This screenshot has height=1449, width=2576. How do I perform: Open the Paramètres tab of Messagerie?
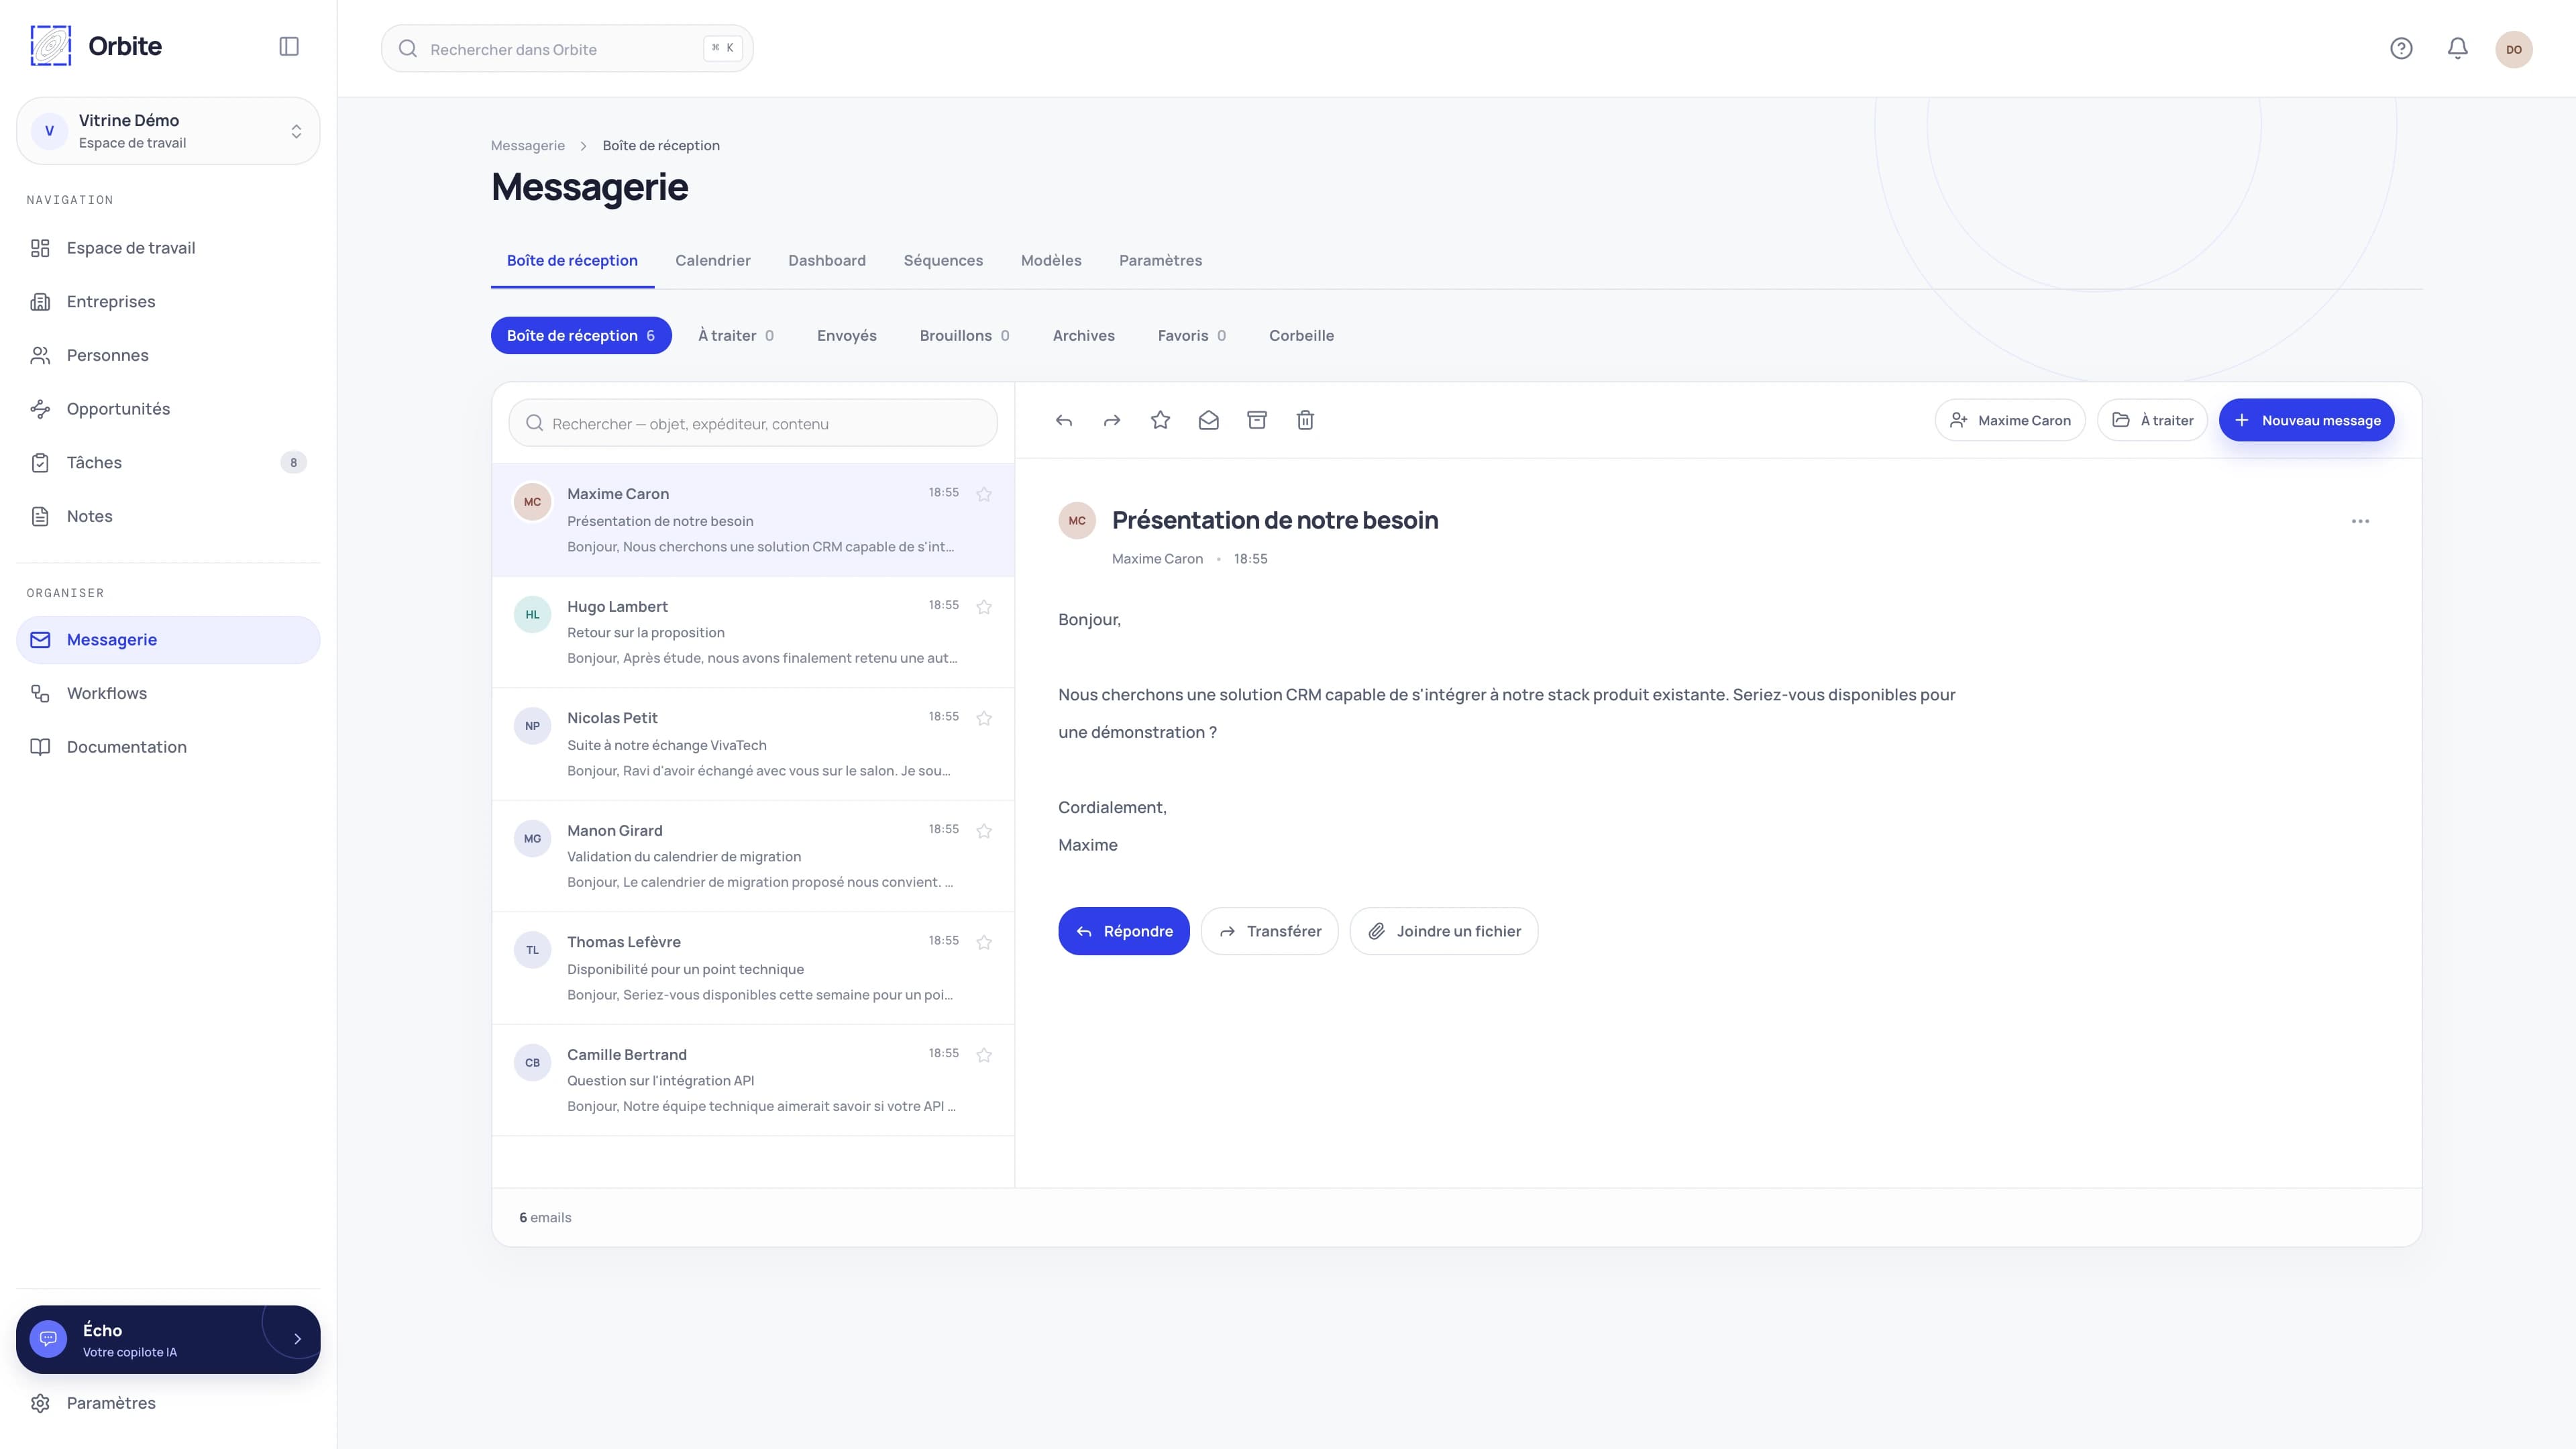pos(1160,261)
